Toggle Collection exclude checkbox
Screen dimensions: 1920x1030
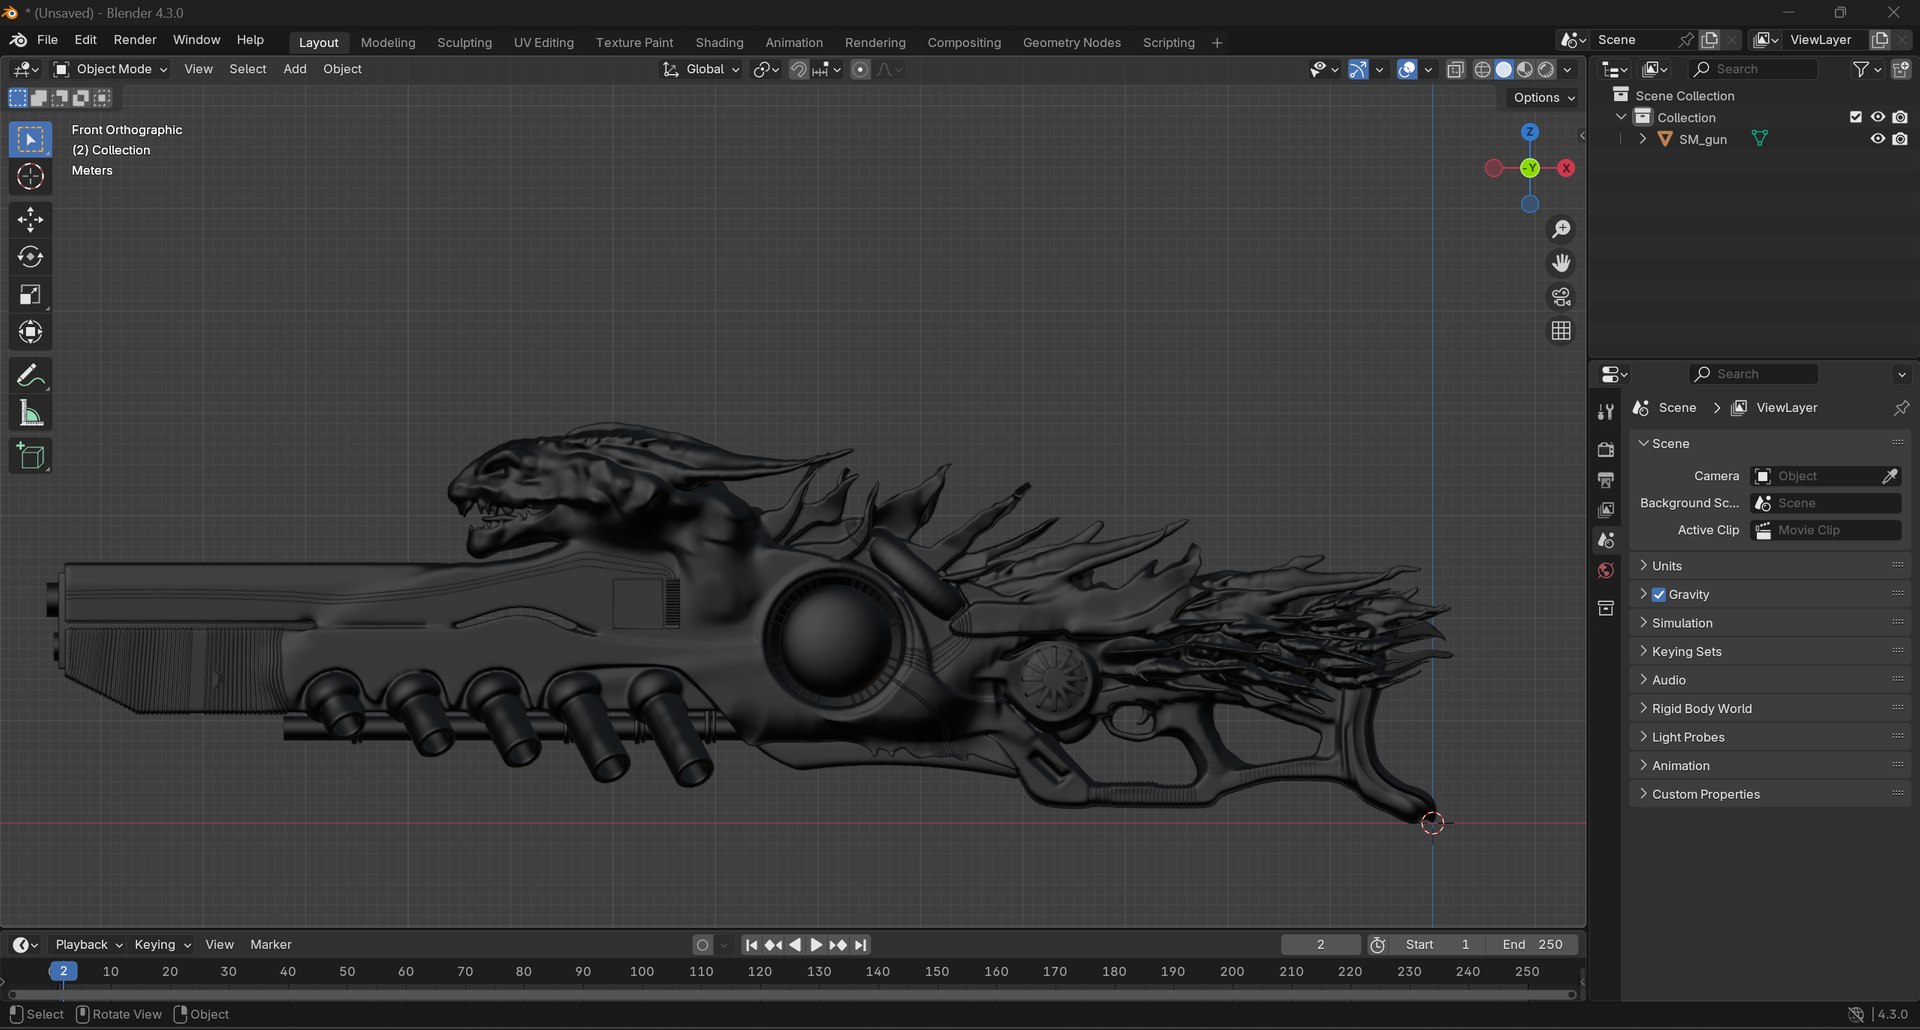1856,117
